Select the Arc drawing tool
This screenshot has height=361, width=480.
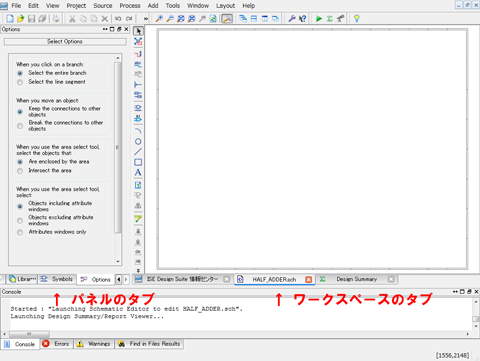[x=138, y=131]
